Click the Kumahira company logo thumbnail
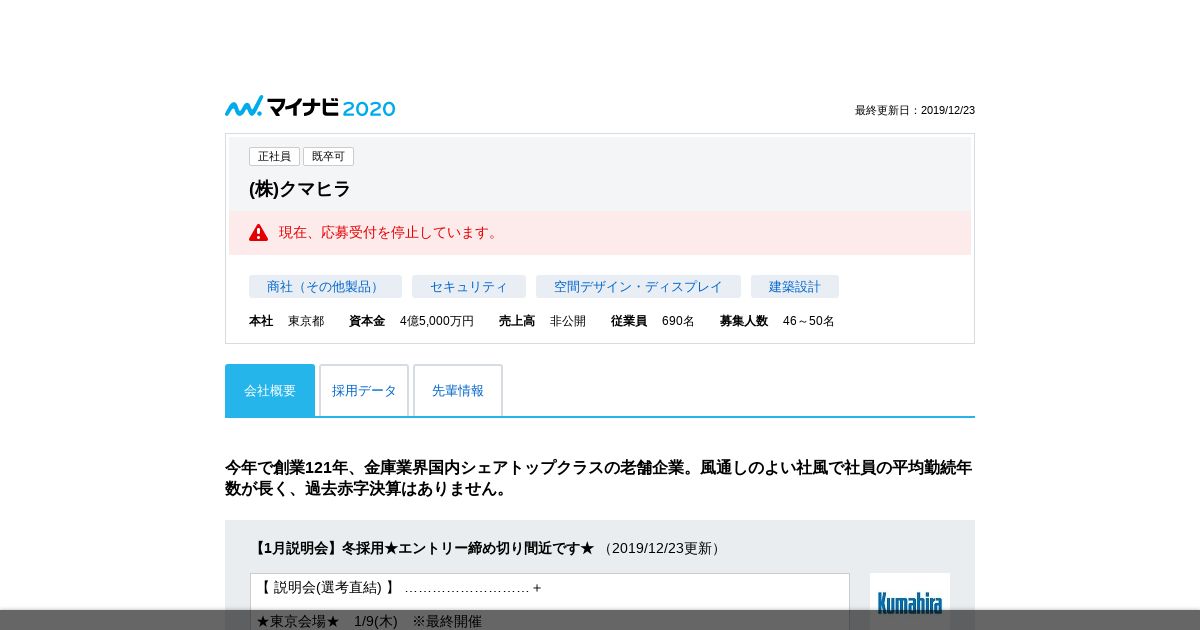1200x630 pixels. coord(910,601)
